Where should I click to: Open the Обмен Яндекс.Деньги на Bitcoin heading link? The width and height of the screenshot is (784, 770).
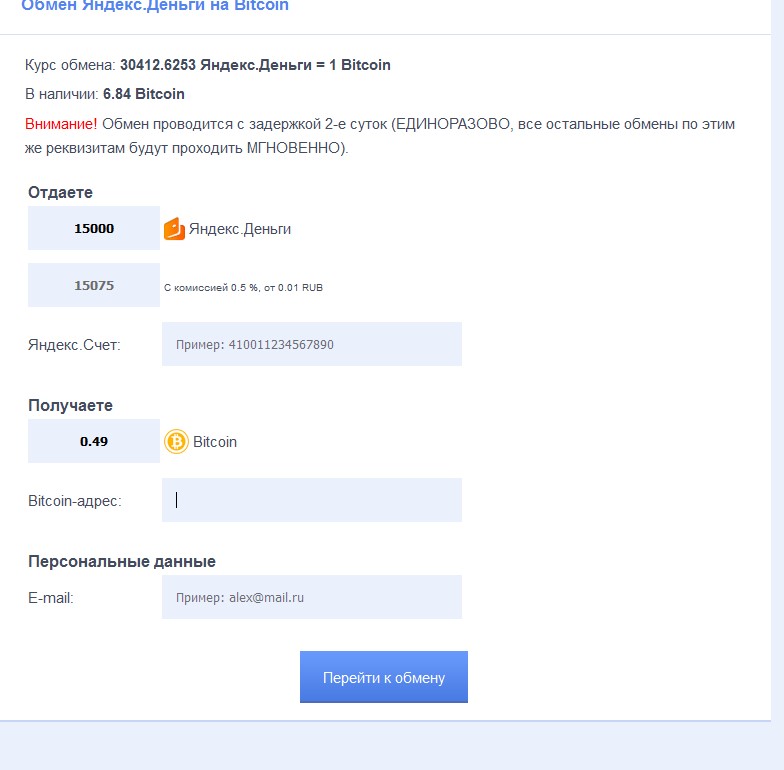(x=155, y=5)
